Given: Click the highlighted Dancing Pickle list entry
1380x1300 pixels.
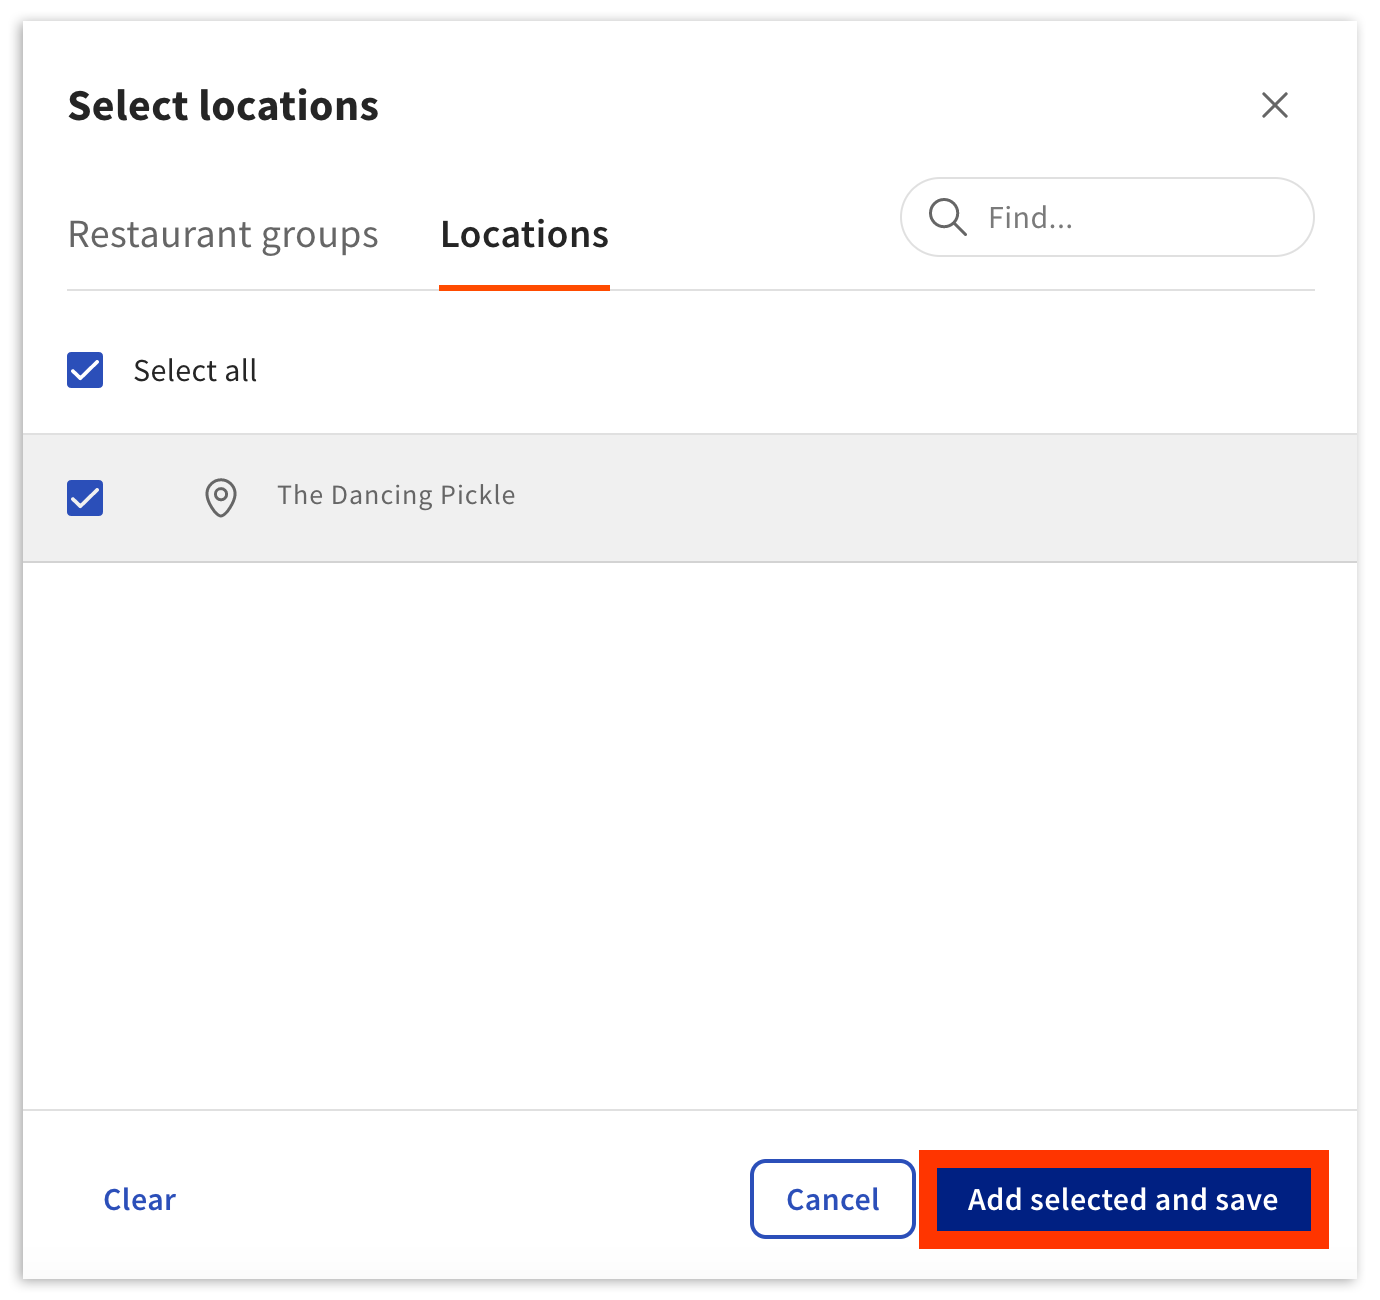Looking at the screenshot, I should point(396,495).
